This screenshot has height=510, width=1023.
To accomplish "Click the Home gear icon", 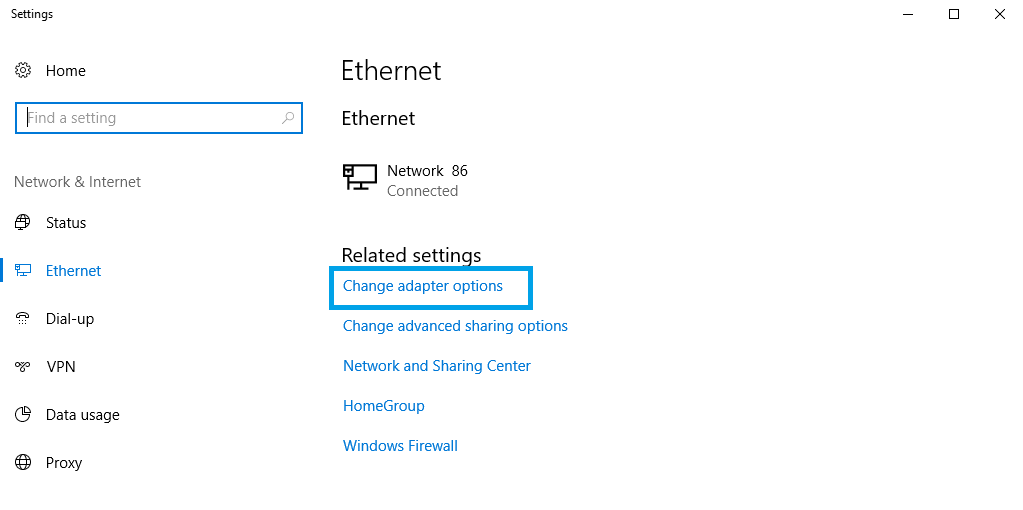I will (23, 71).
